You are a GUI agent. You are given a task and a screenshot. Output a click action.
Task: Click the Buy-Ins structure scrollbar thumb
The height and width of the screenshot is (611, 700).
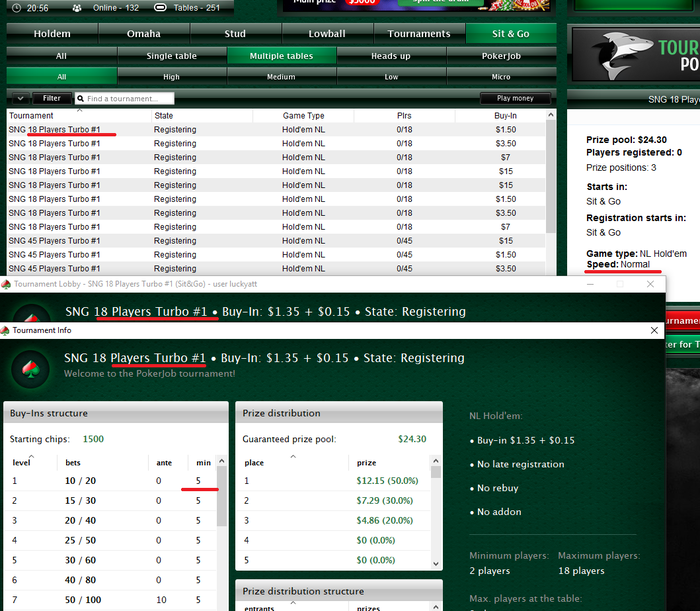[x=222, y=497]
